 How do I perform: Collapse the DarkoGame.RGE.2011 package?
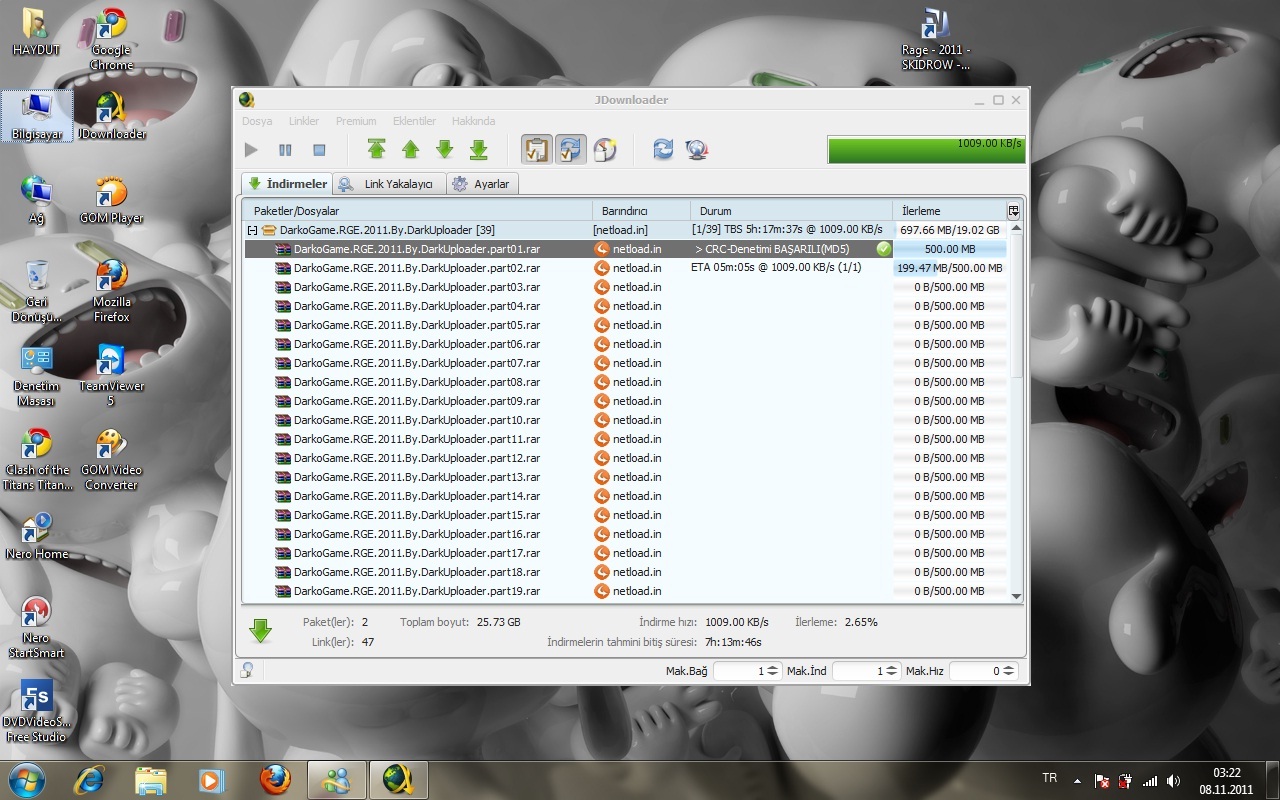coord(253,230)
